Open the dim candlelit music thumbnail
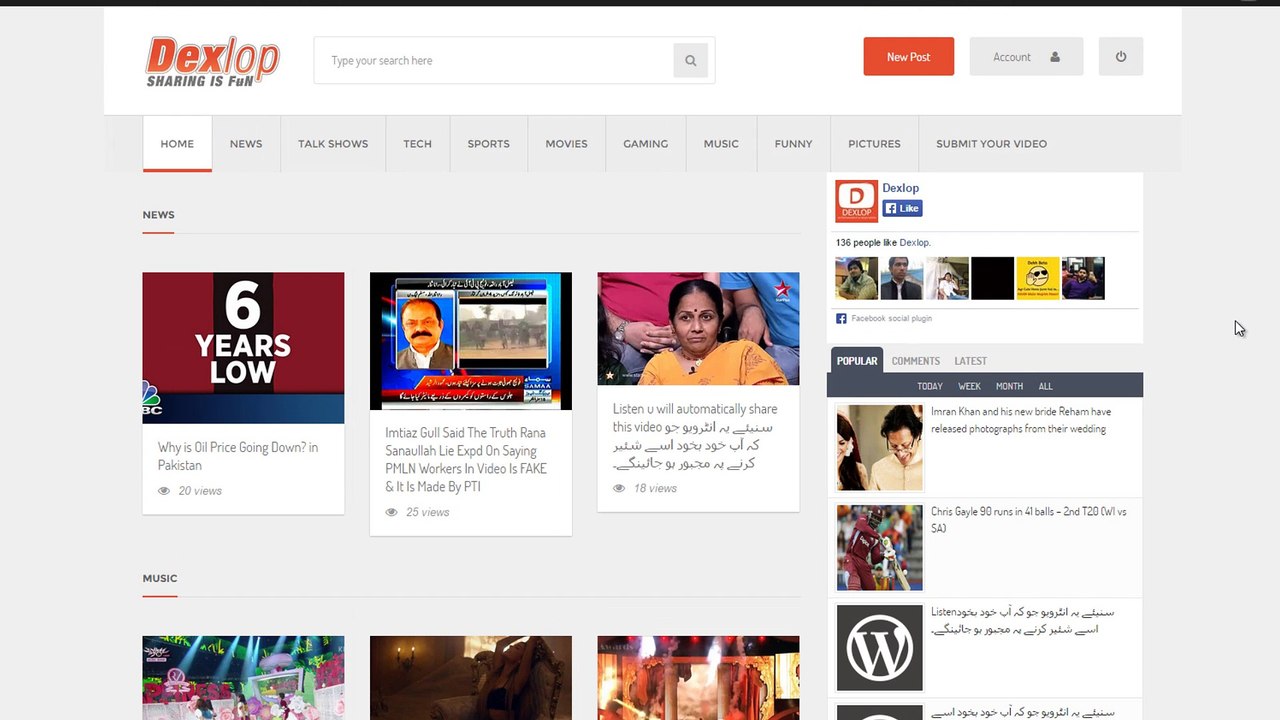 471,678
